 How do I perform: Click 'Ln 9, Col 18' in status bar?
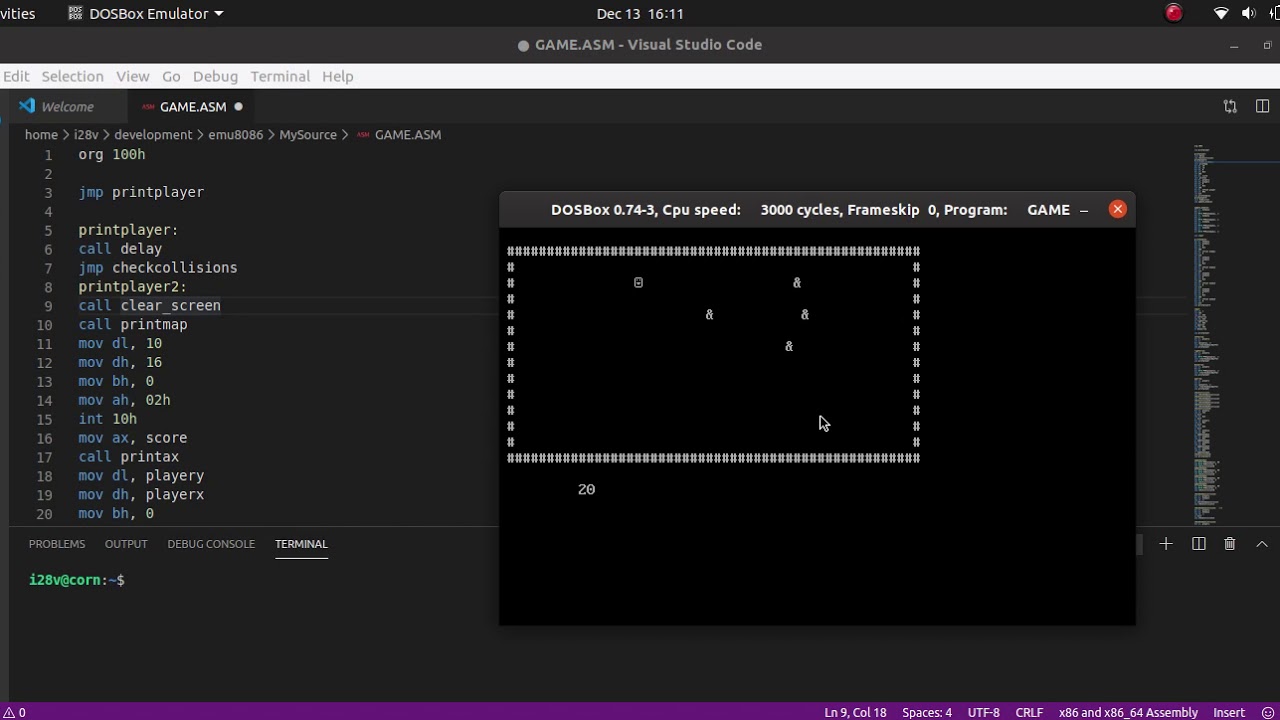[x=855, y=712]
